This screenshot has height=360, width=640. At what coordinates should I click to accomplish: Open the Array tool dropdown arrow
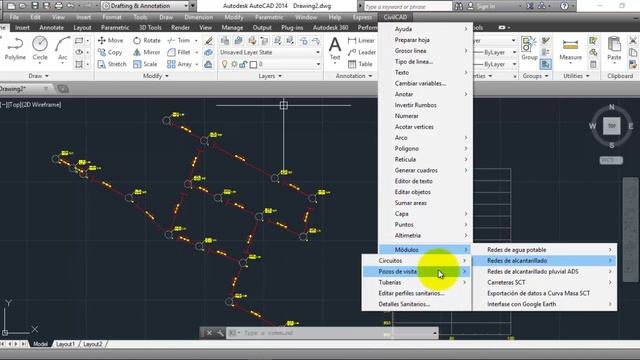(197, 64)
